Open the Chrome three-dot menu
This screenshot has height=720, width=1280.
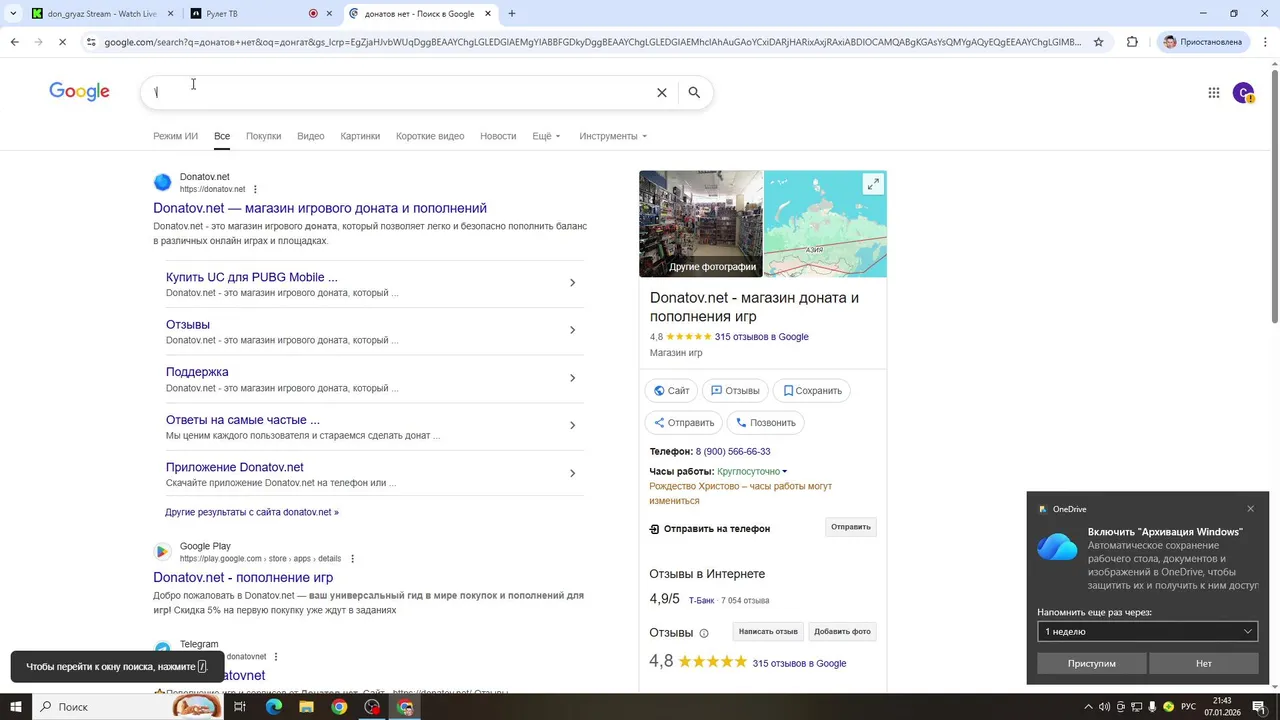click(x=1265, y=42)
